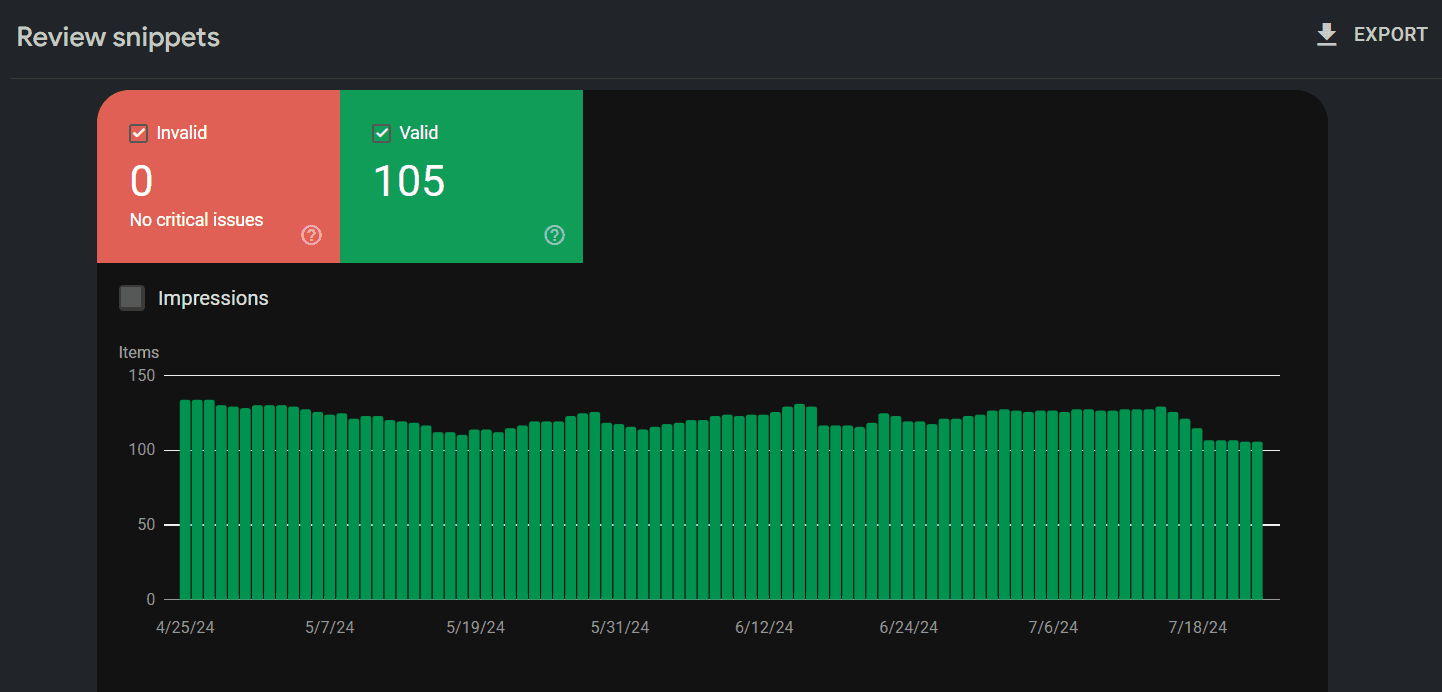Open help icon on Valid card
The height and width of the screenshot is (692, 1442).
click(555, 235)
